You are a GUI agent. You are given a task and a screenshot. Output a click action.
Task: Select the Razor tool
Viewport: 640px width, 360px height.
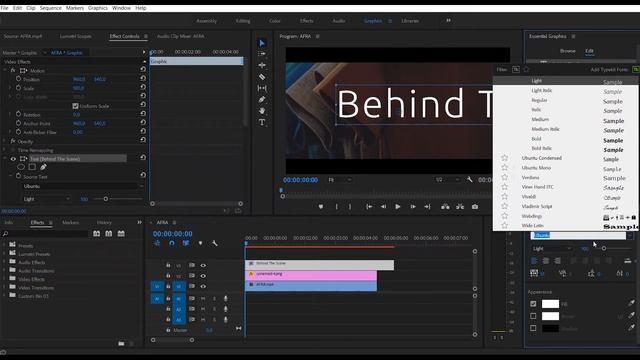pyautogui.click(x=262, y=76)
